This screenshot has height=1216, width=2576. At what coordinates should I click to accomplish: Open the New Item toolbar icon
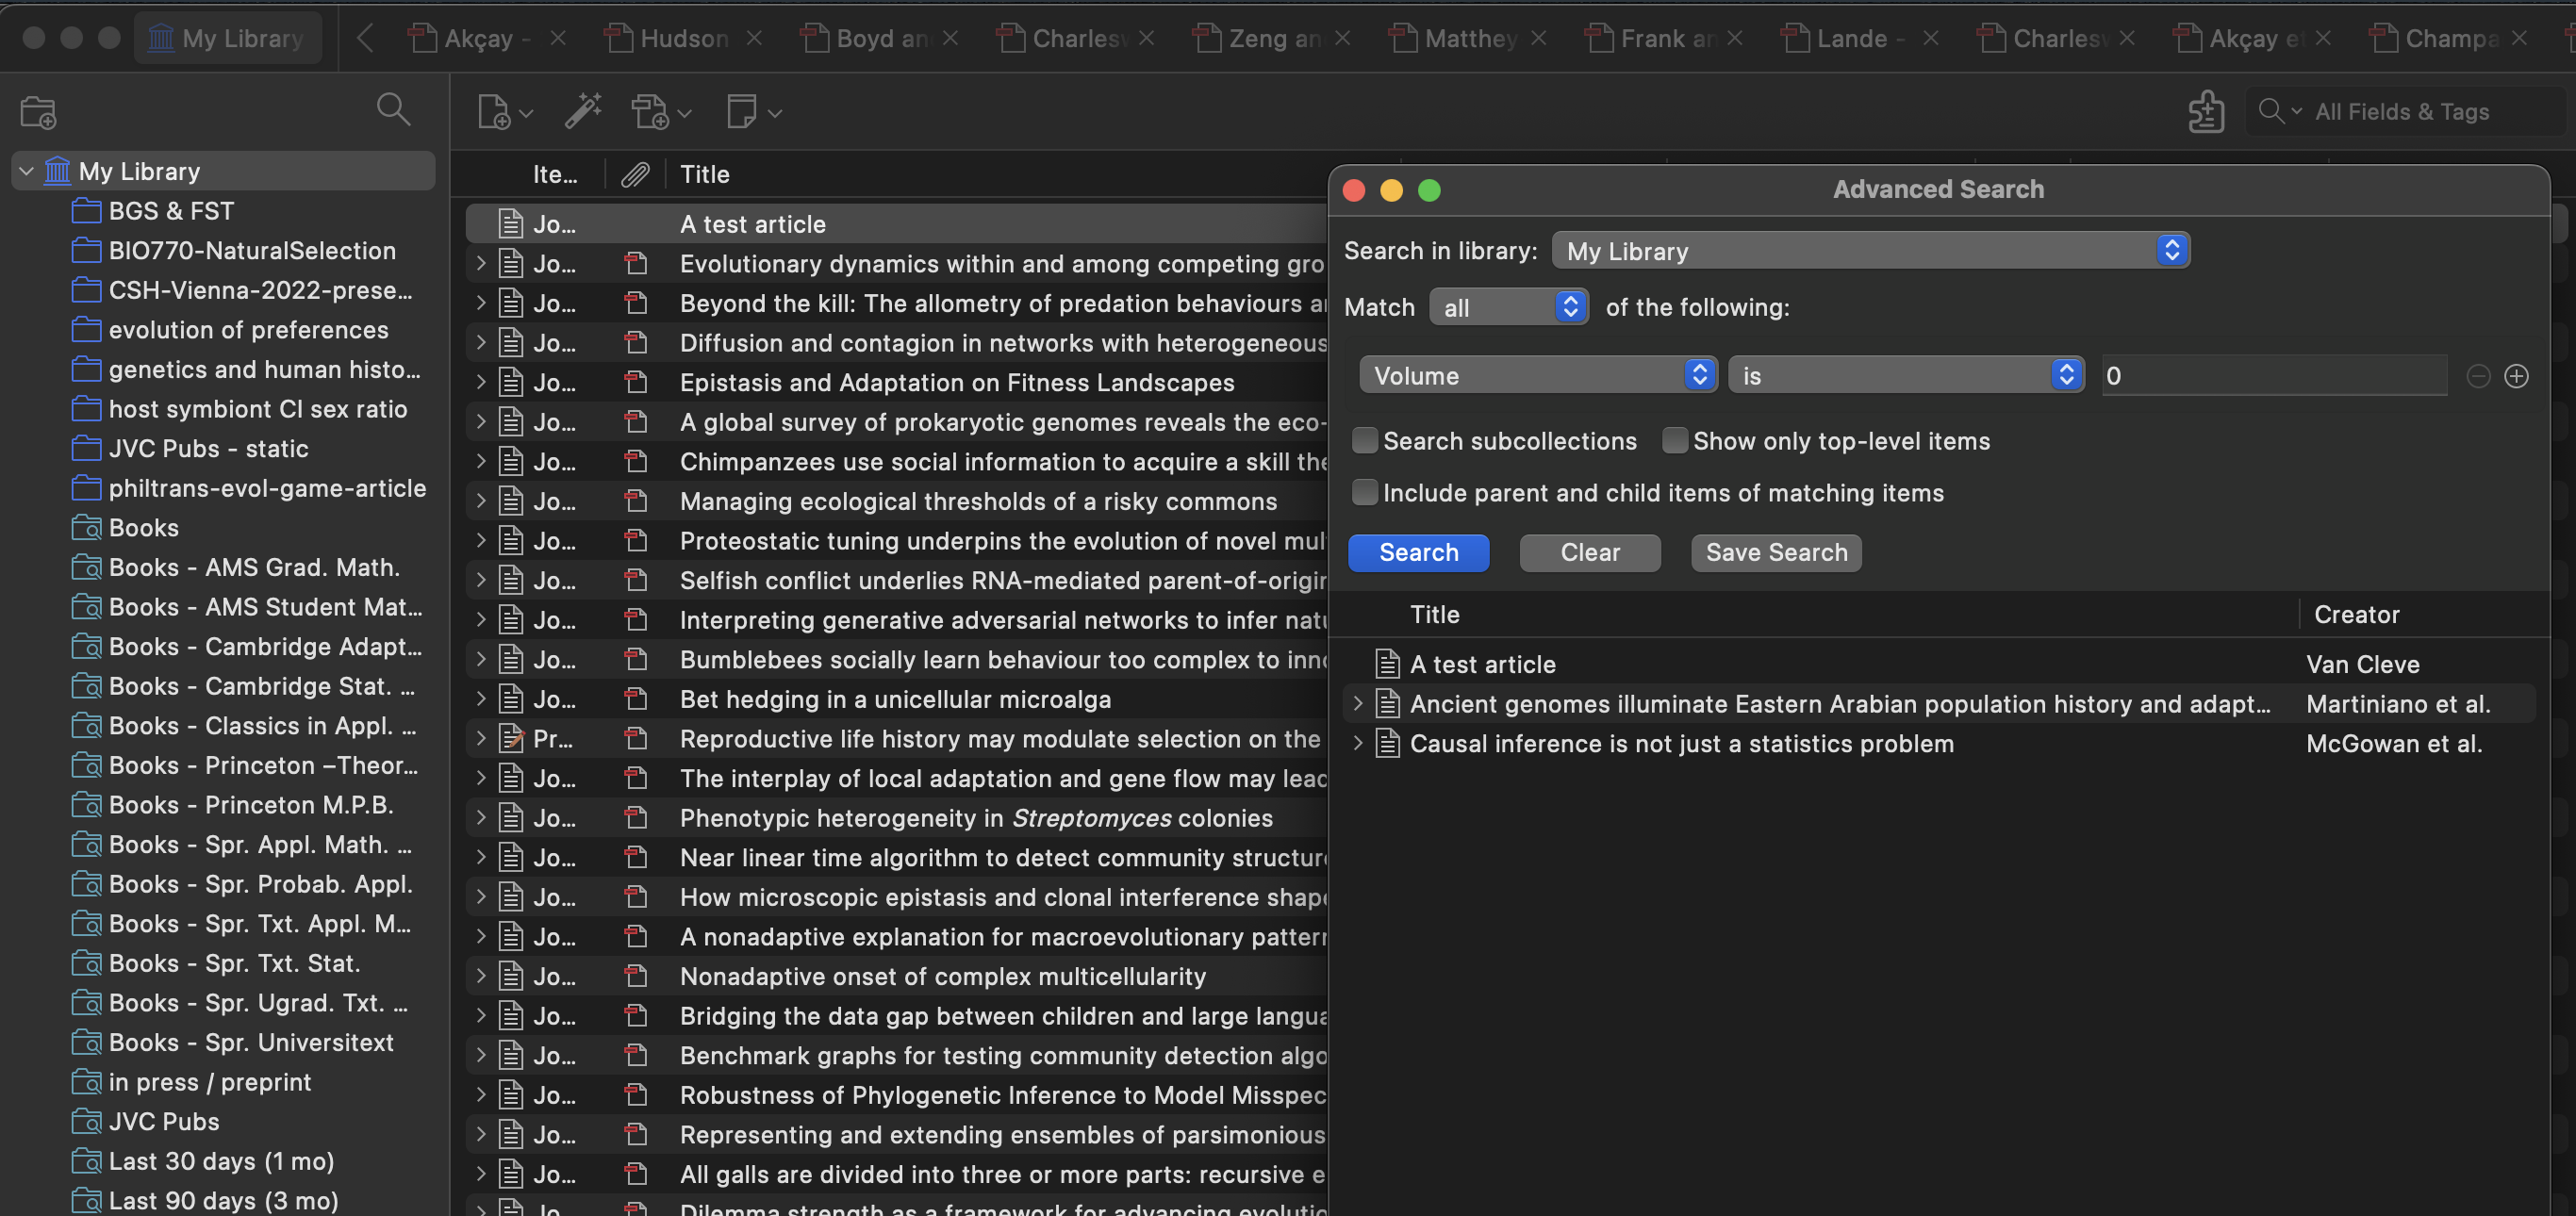coord(495,112)
